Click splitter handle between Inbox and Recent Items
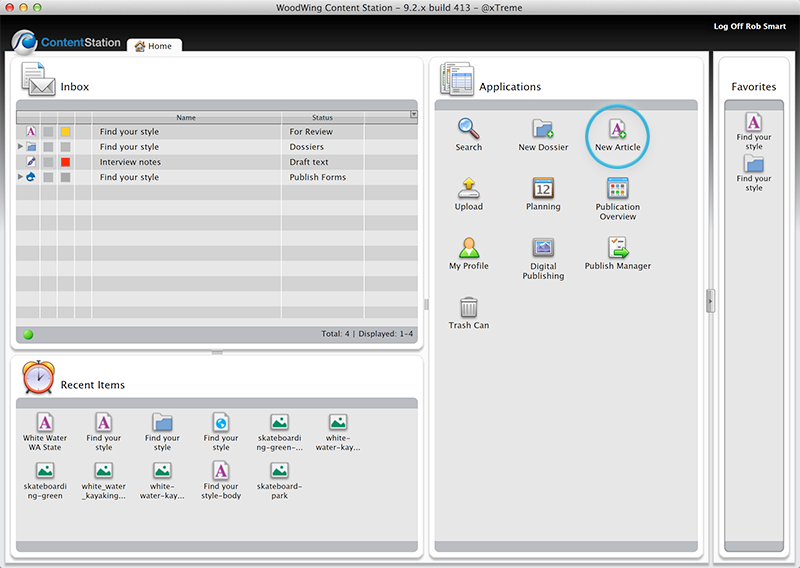Screen dimensions: 800x568 (217, 352)
